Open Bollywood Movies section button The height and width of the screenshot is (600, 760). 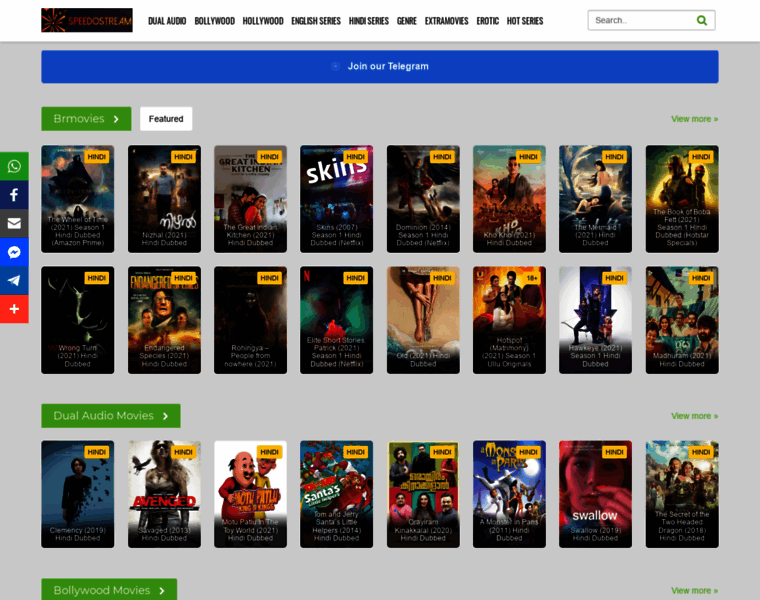(109, 590)
